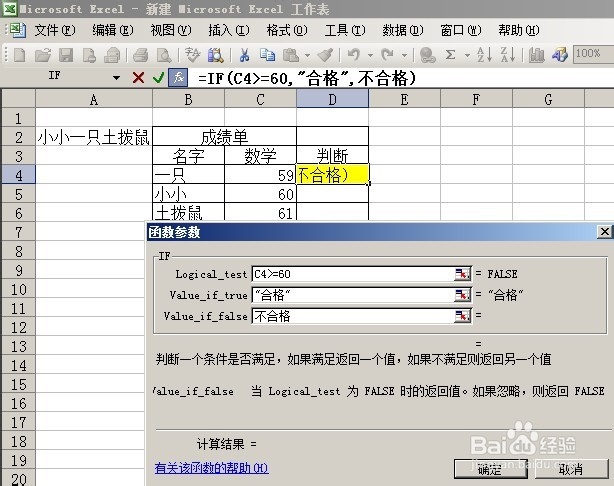This screenshot has height=486, width=614.
Task: Click the 确定 button in the dialog
Action: tap(490, 468)
